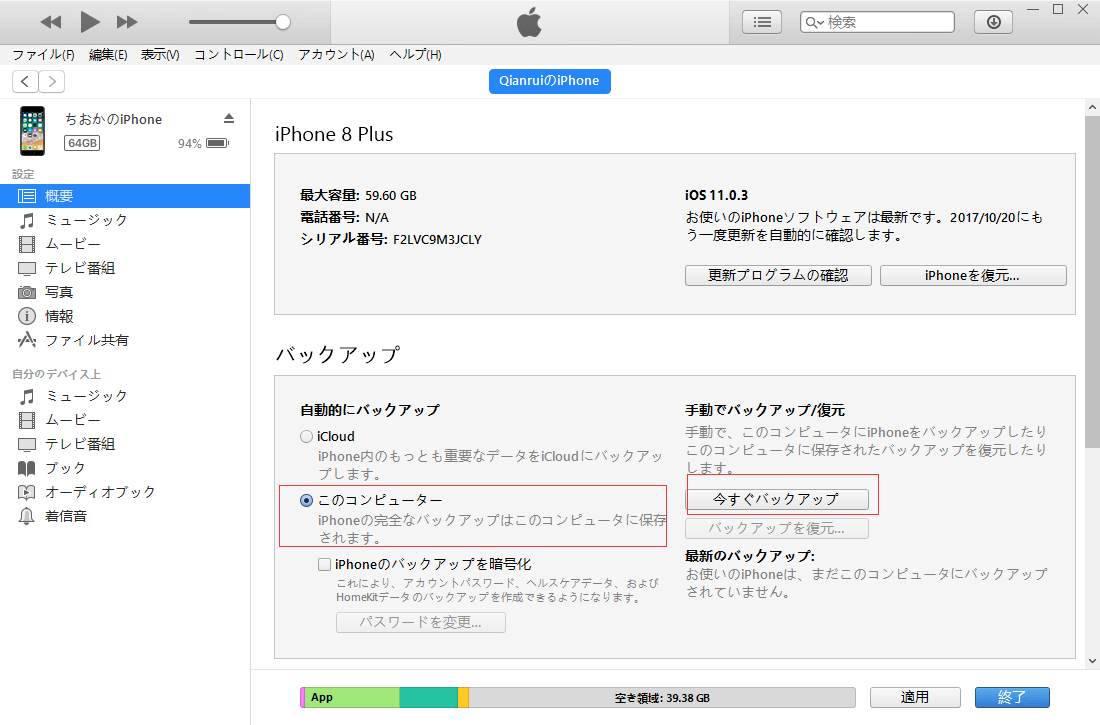This screenshot has height=725, width=1100.
Task: Click 更新プログラムの確認 button
Action: [778, 275]
